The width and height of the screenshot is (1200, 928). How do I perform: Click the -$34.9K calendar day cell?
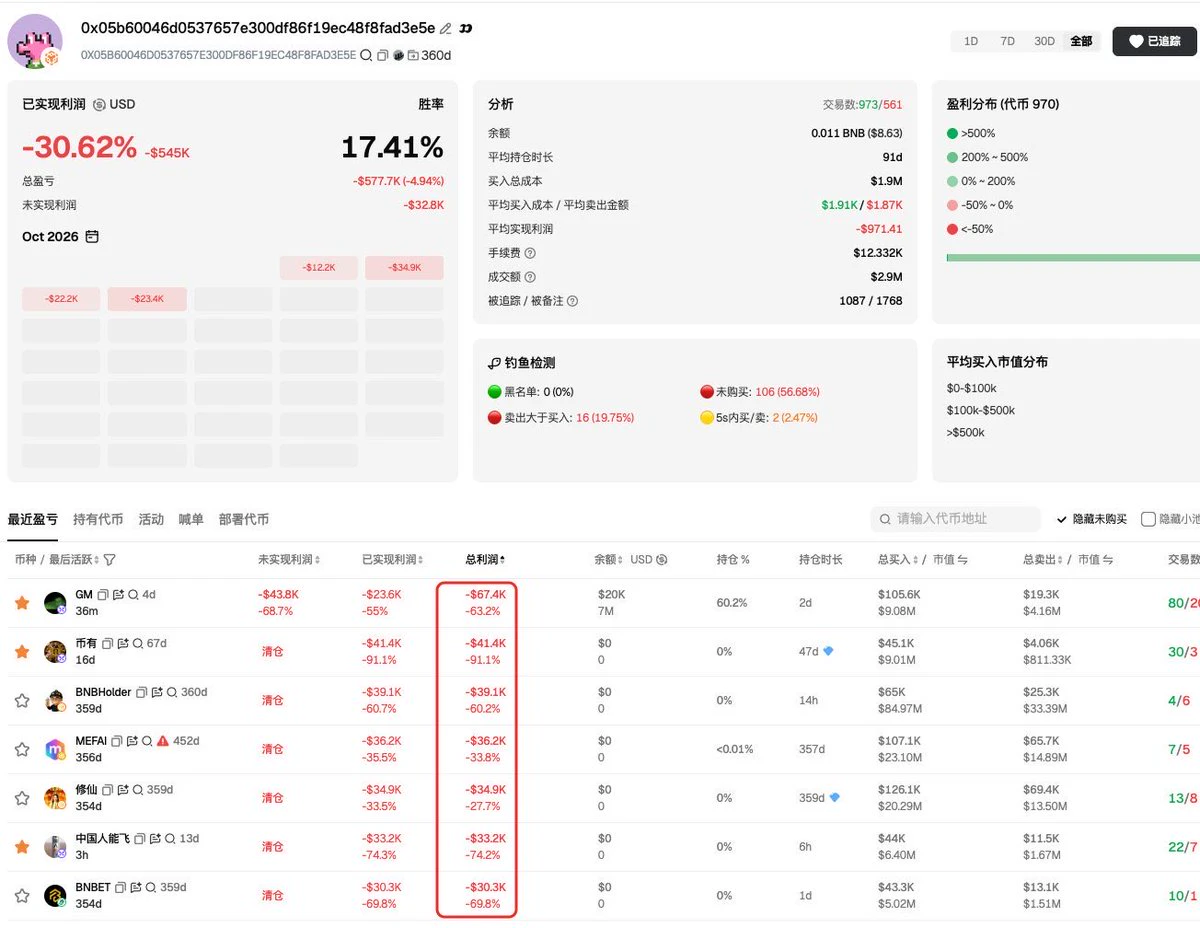(x=404, y=268)
